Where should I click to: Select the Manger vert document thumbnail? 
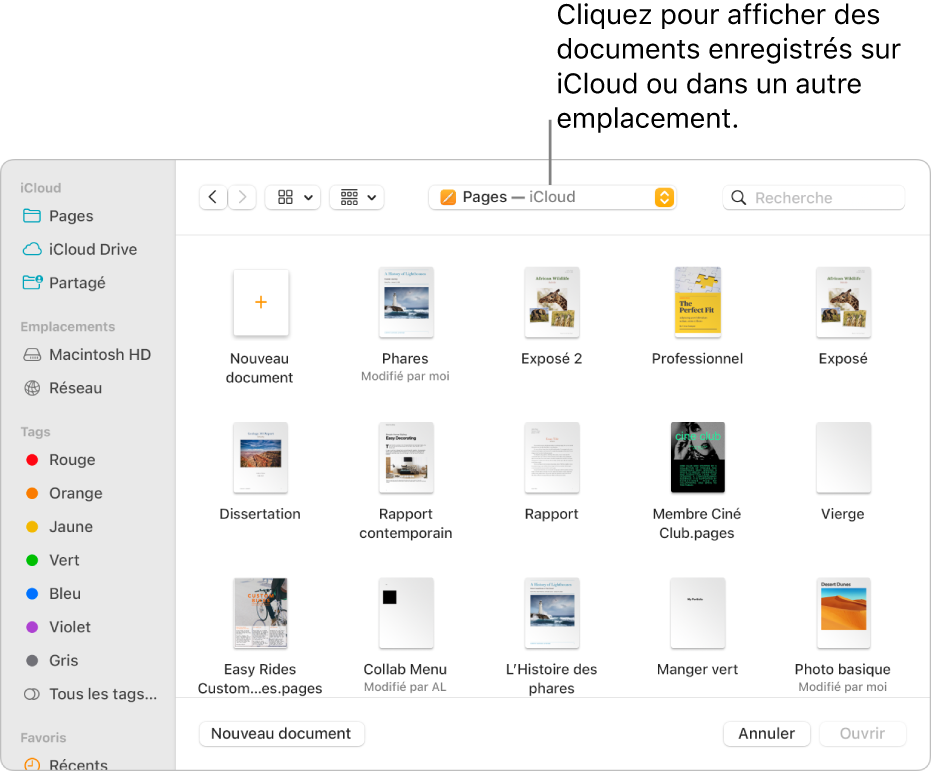click(698, 613)
